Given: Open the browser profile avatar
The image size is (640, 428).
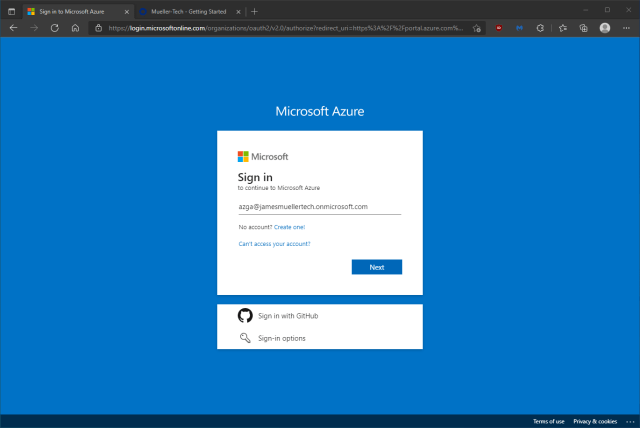Looking at the screenshot, I should click(605, 28).
